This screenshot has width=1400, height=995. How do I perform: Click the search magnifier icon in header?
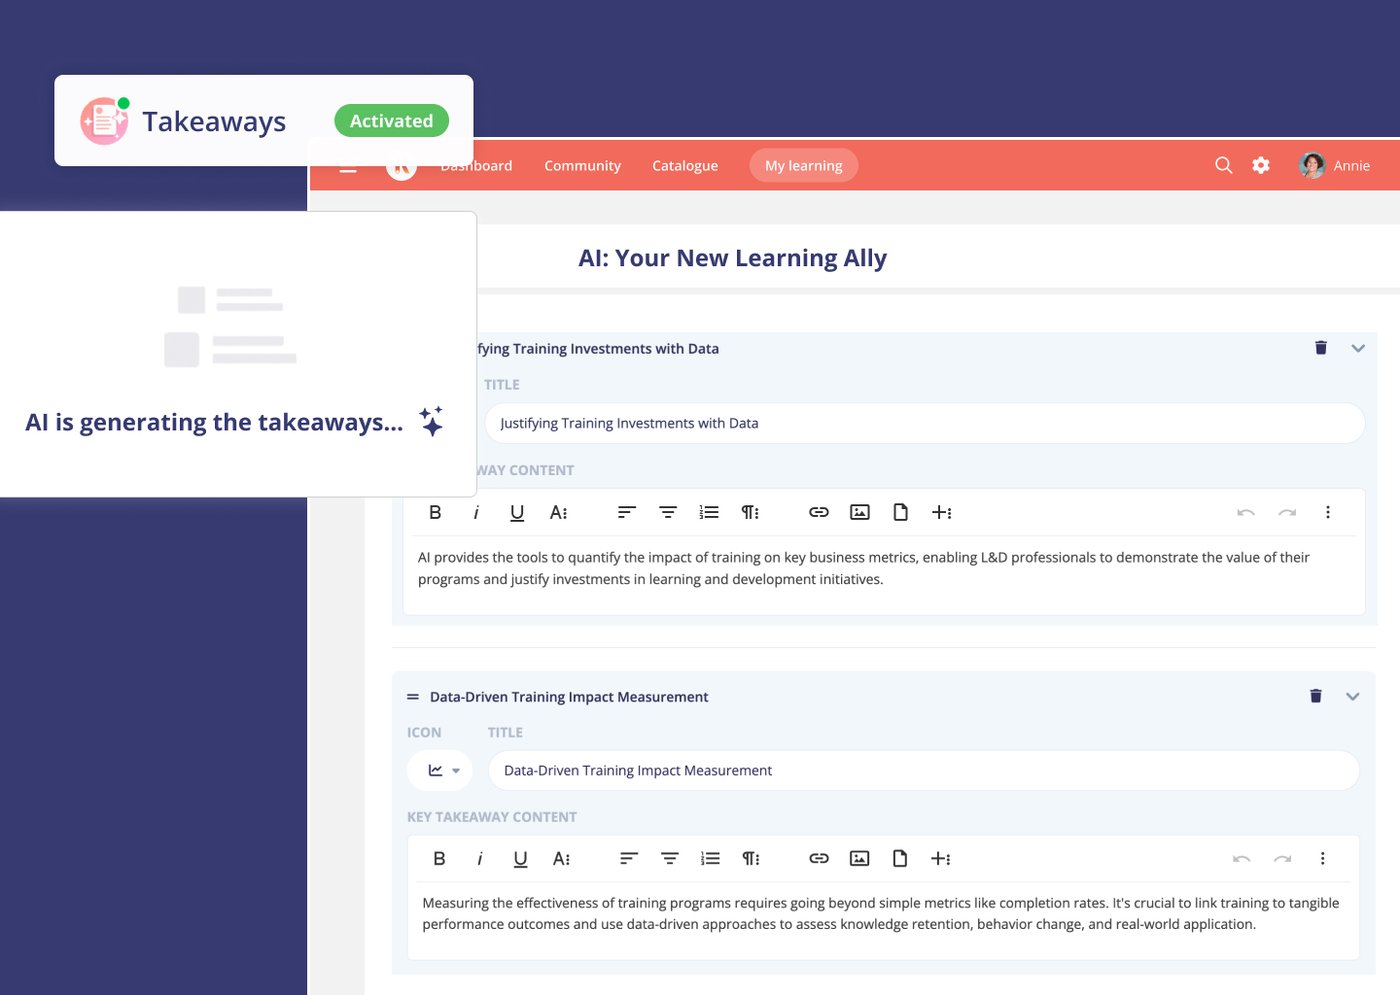(1223, 165)
